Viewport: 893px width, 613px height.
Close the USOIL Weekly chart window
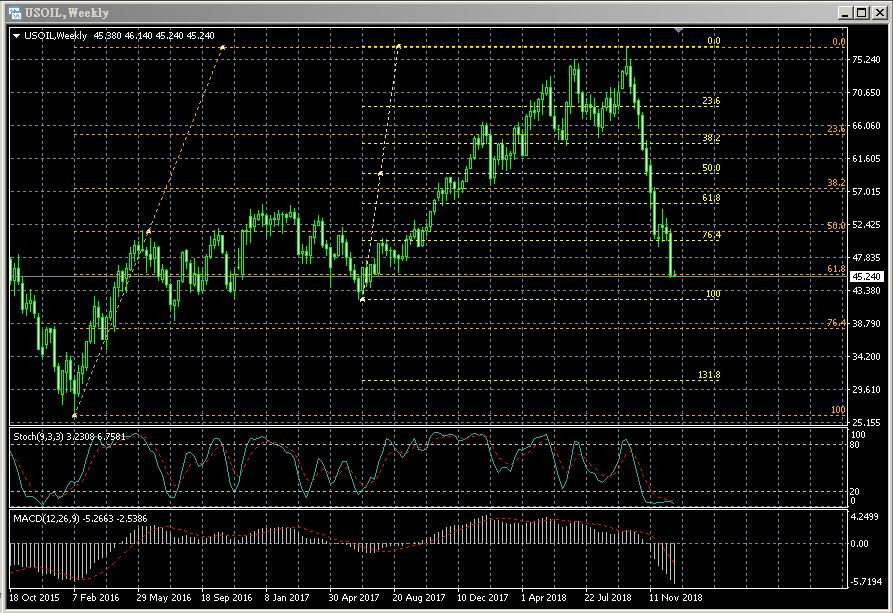click(878, 12)
